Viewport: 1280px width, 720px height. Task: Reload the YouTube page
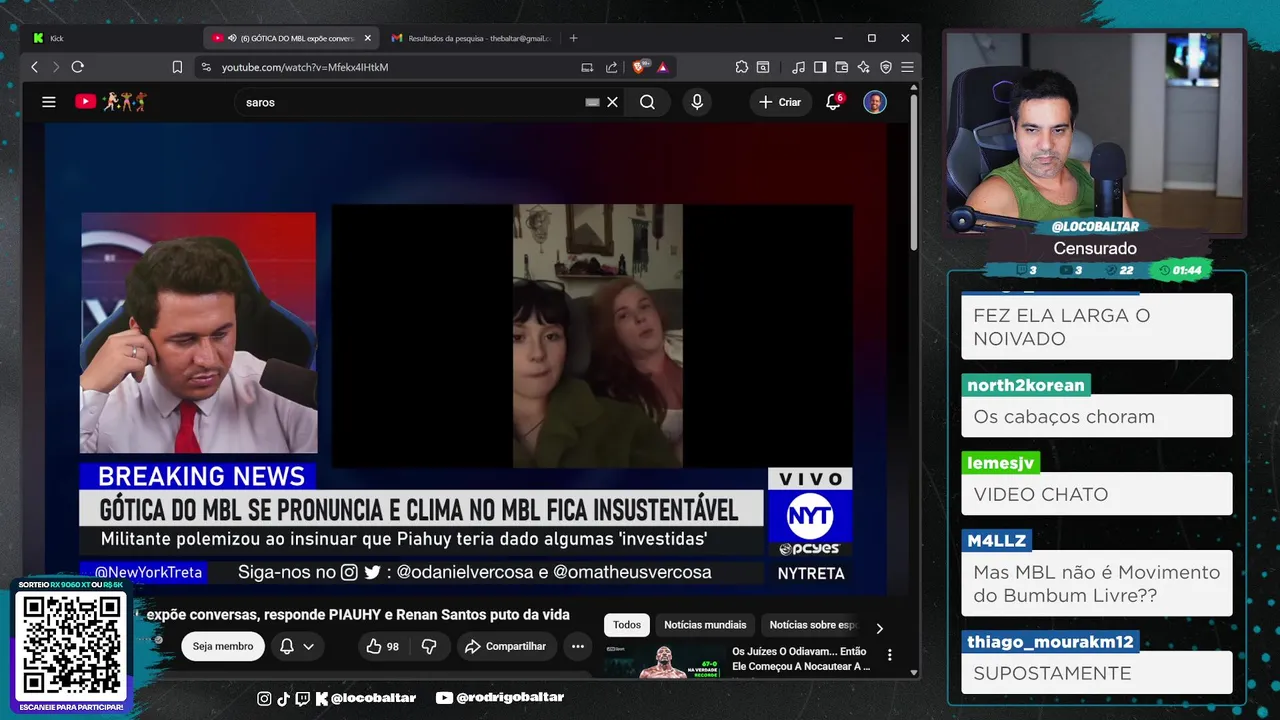coord(77,67)
